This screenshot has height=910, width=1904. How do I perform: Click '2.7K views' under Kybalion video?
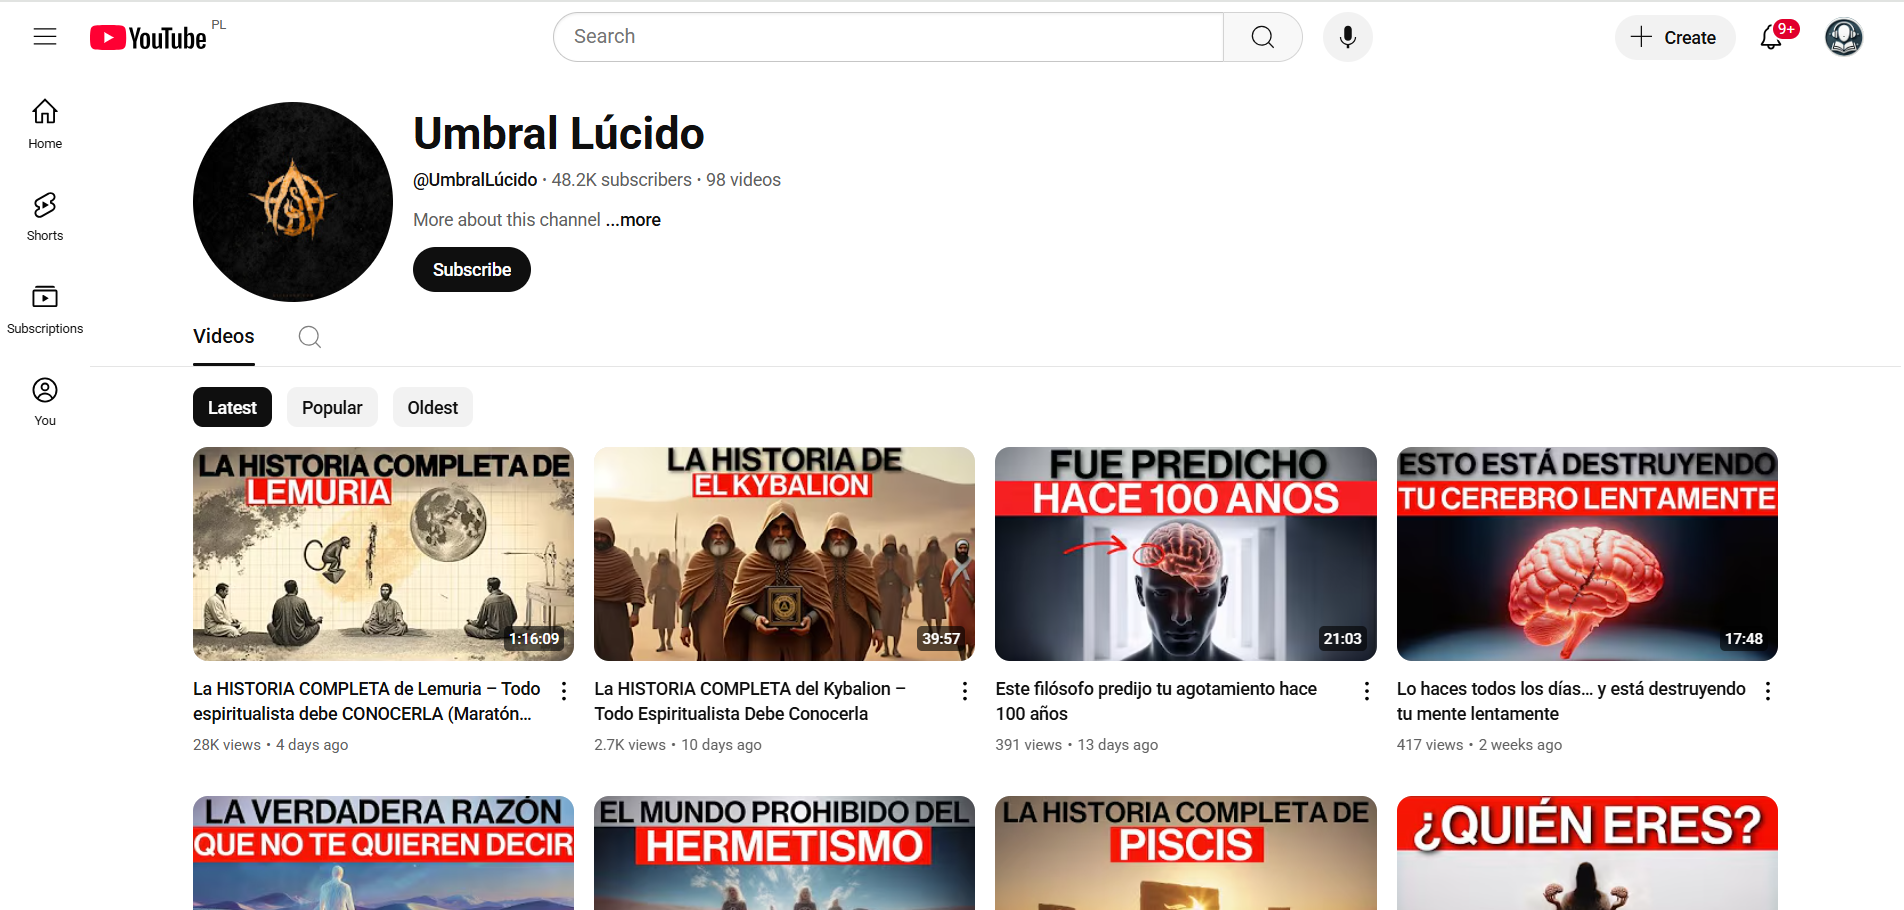[630, 745]
